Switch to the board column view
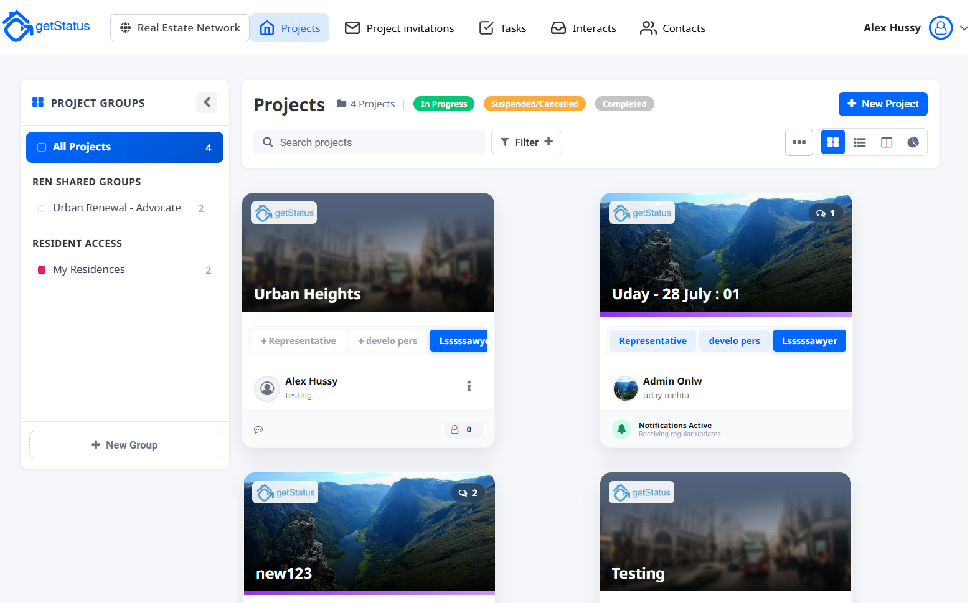The height and width of the screenshot is (603, 968). (x=887, y=143)
